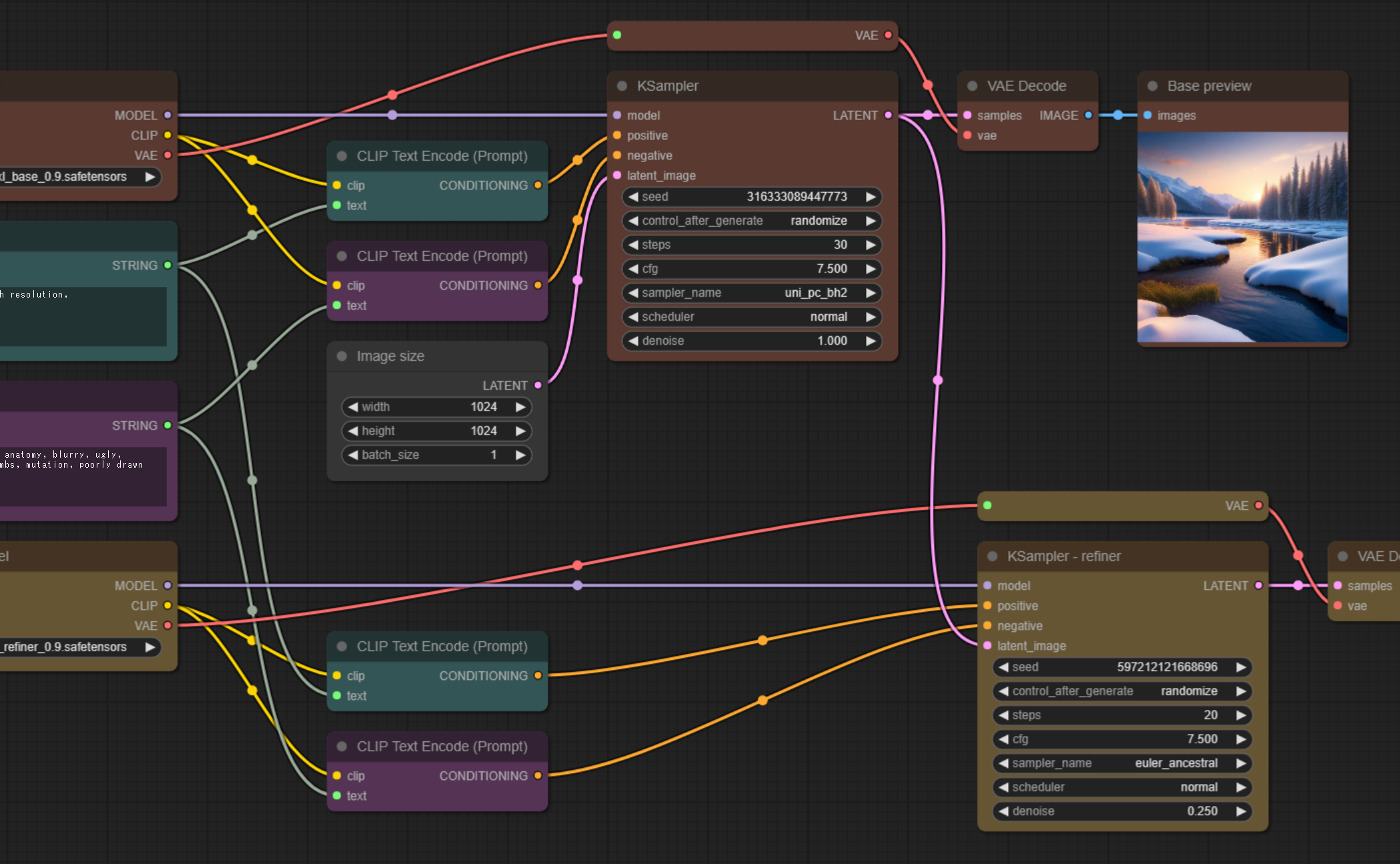Viewport: 1400px width, 864px height.
Task: Toggle control_after_generate in KSampler - refiner
Action: click(x=1122, y=691)
